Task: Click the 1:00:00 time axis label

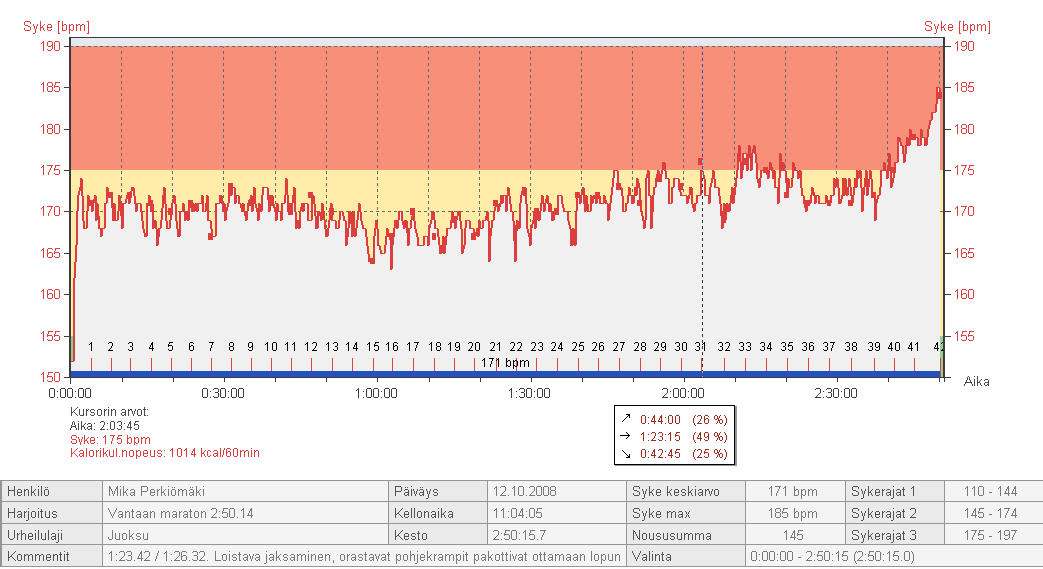Action: click(376, 393)
